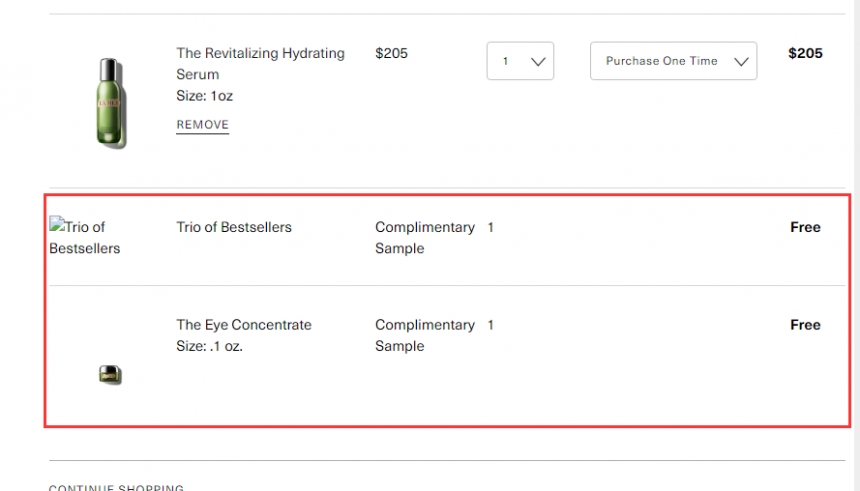Open The Revitalizing Hydrating Serum product name
The height and width of the screenshot is (491, 860).
click(260, 64)
